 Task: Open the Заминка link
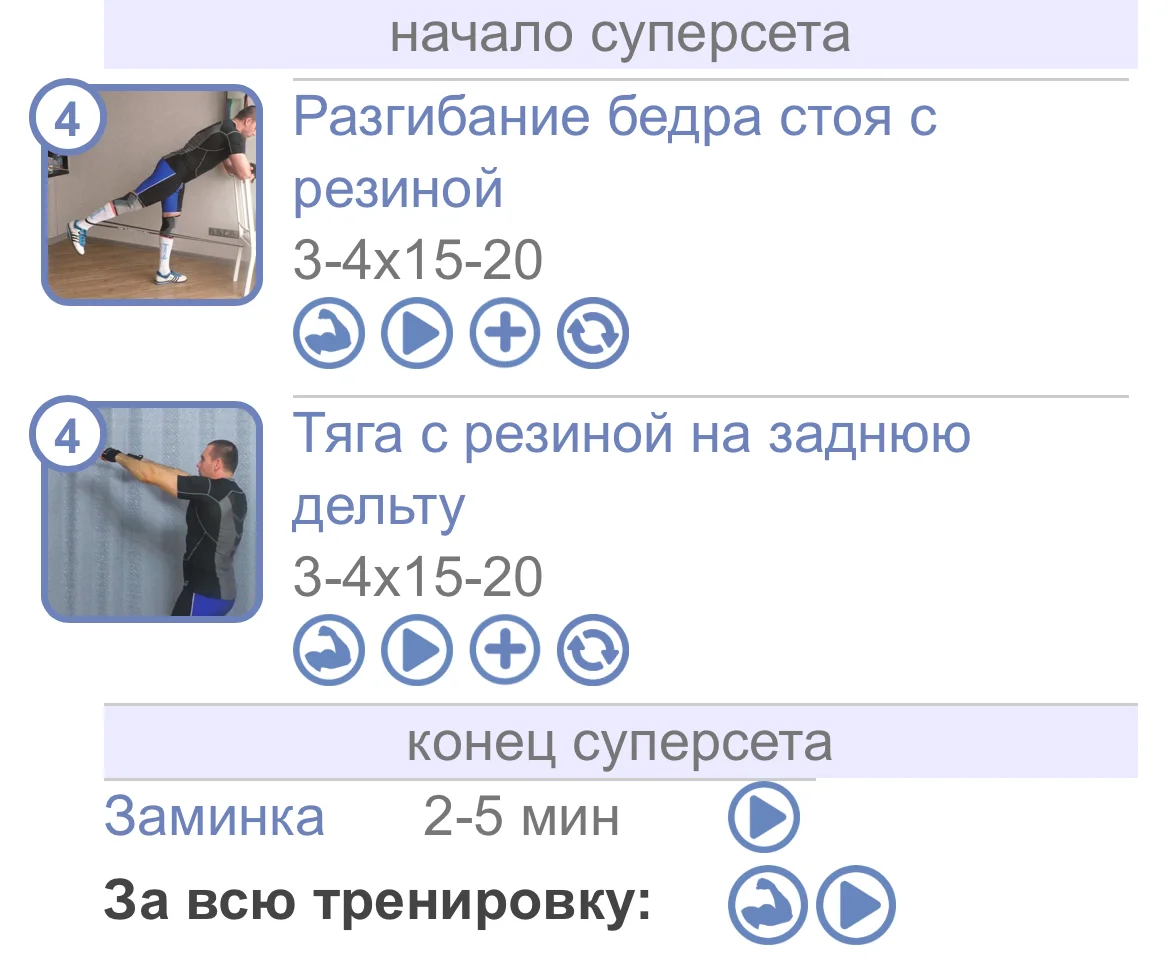coord(214,817)
